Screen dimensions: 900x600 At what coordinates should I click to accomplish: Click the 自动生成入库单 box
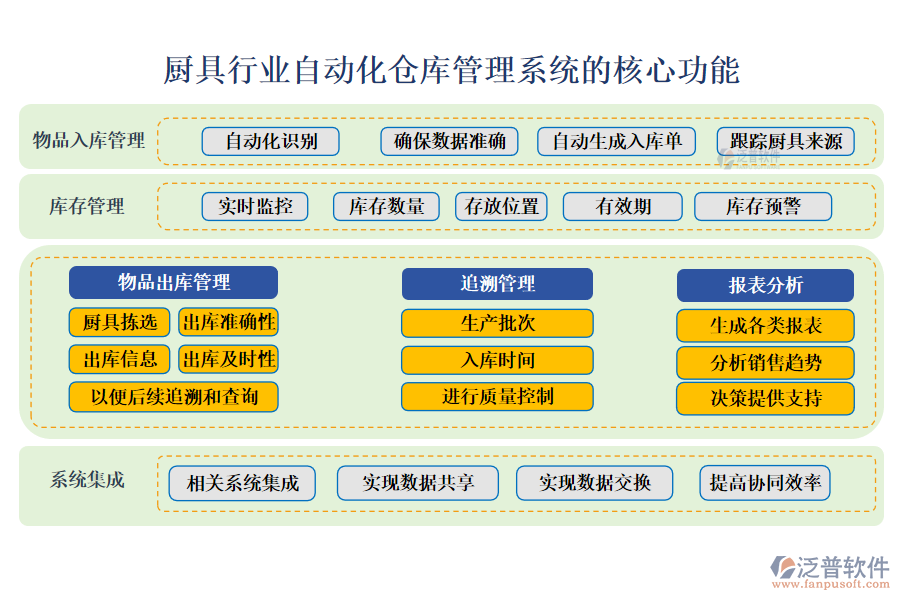616,141
